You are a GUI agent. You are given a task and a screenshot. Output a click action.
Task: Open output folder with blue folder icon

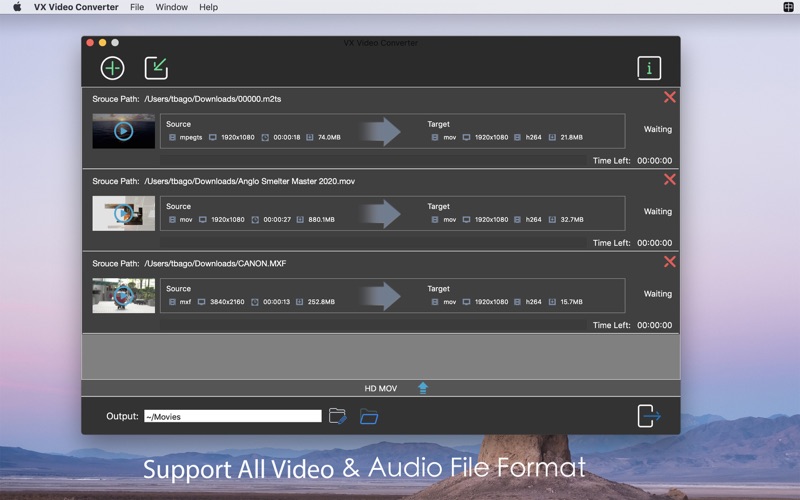(368, 416)
